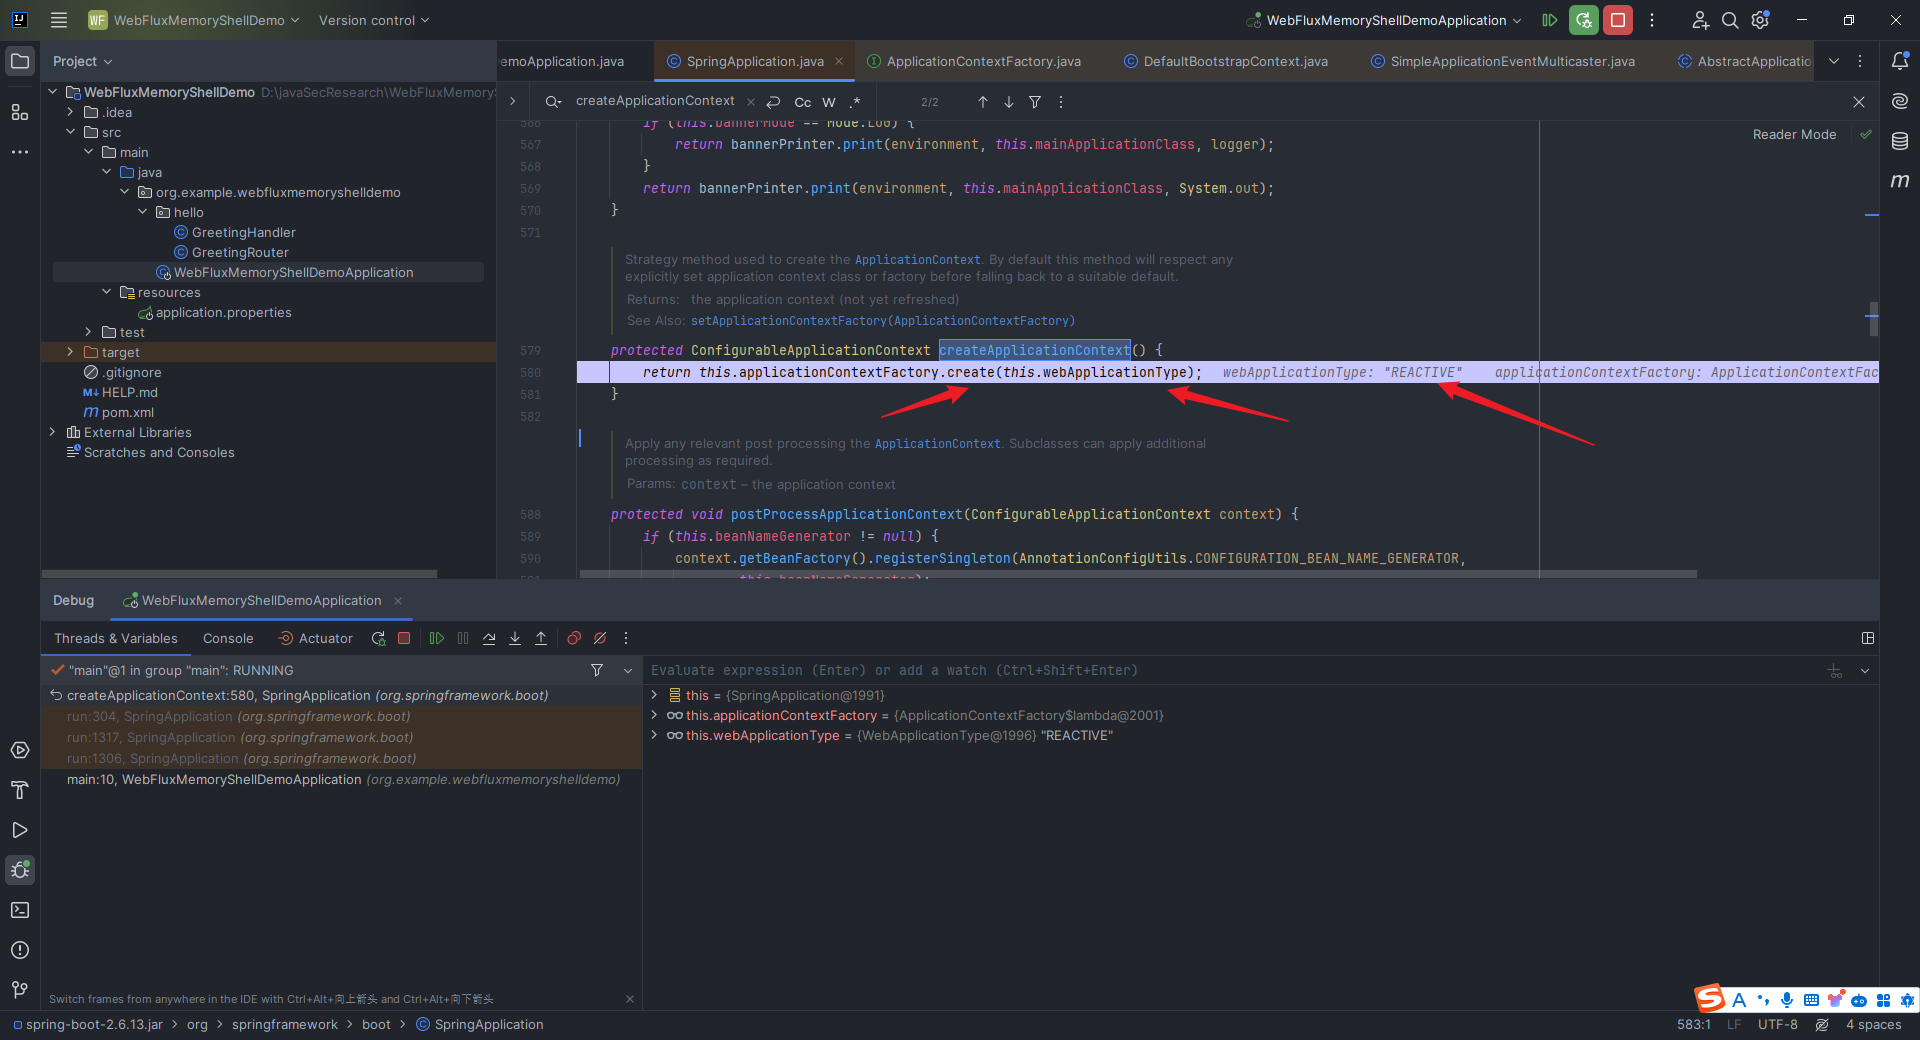Screen dimensions: 1920x1040
Task: Open Code With Me collaboration menu
Action: click(x=1700, y=20)
